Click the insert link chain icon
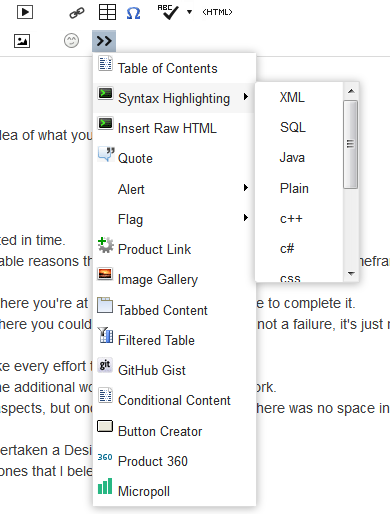Viewport: 390px width, 514px height. (77, 13)
